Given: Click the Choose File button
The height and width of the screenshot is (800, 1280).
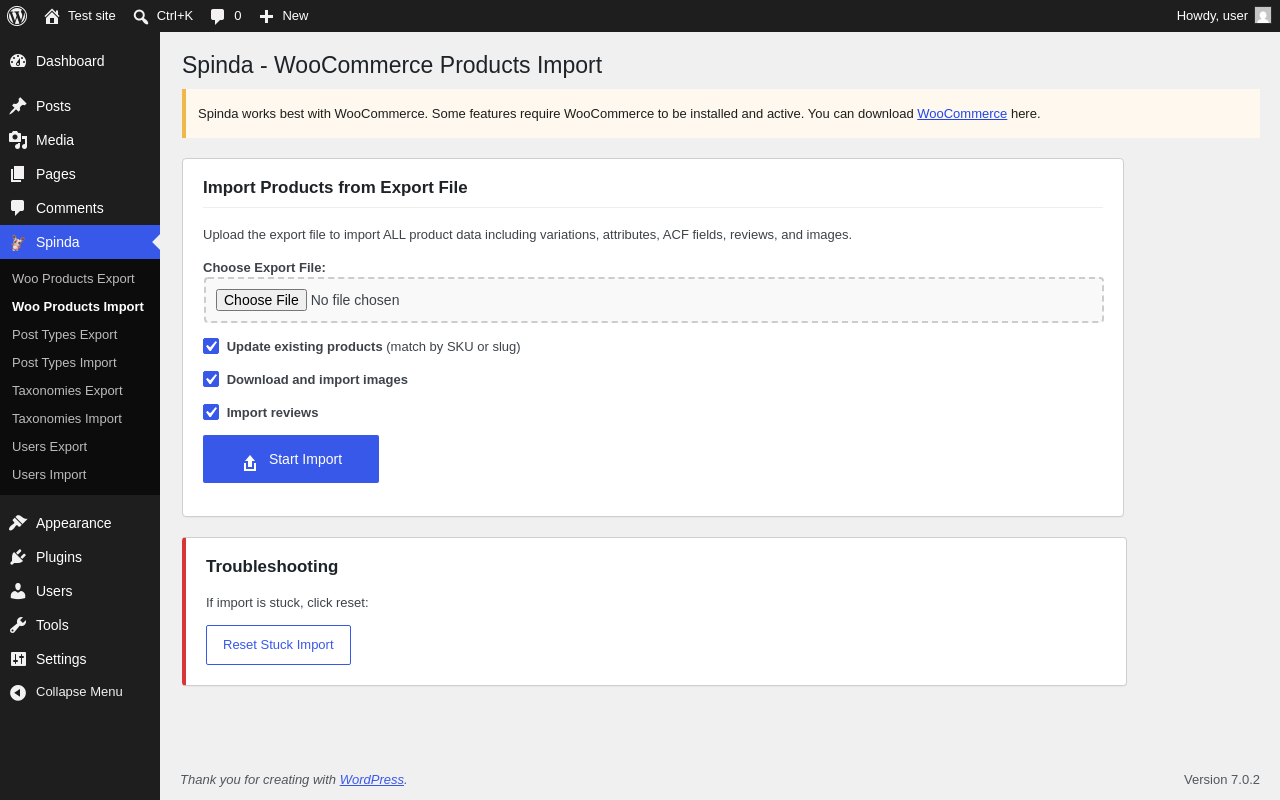Looking at the screenshot, I should pos(261,300).
